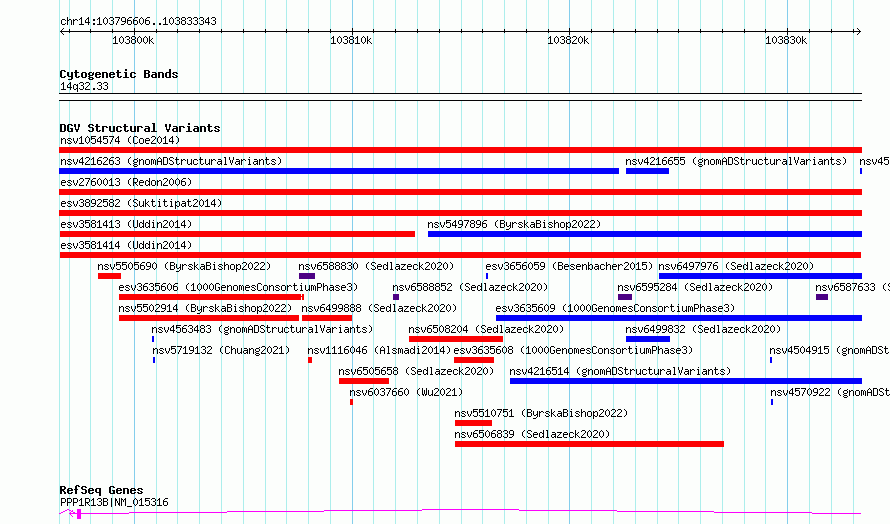Screen dimensions: 890x524
Task: Open nsv5505690 (ByrskaBishop2022) label
Action: point(184,266)
